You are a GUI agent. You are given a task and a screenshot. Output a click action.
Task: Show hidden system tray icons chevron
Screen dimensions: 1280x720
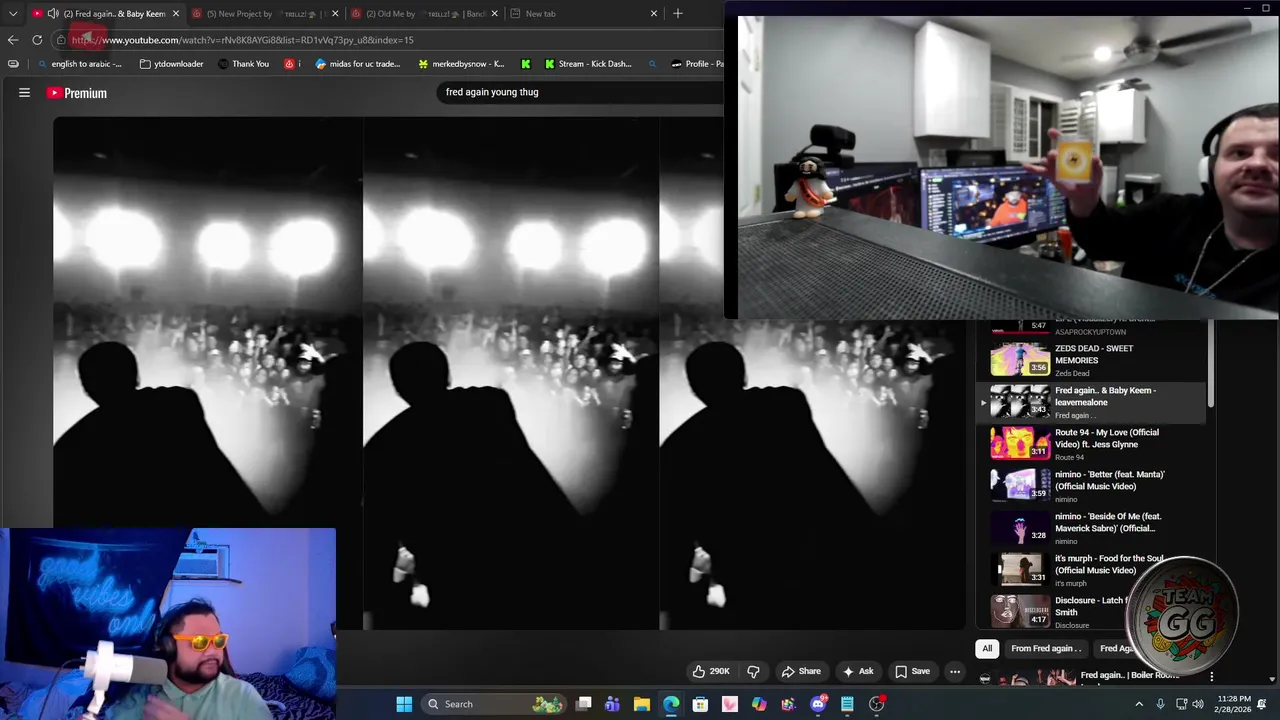pos(1138,704)
